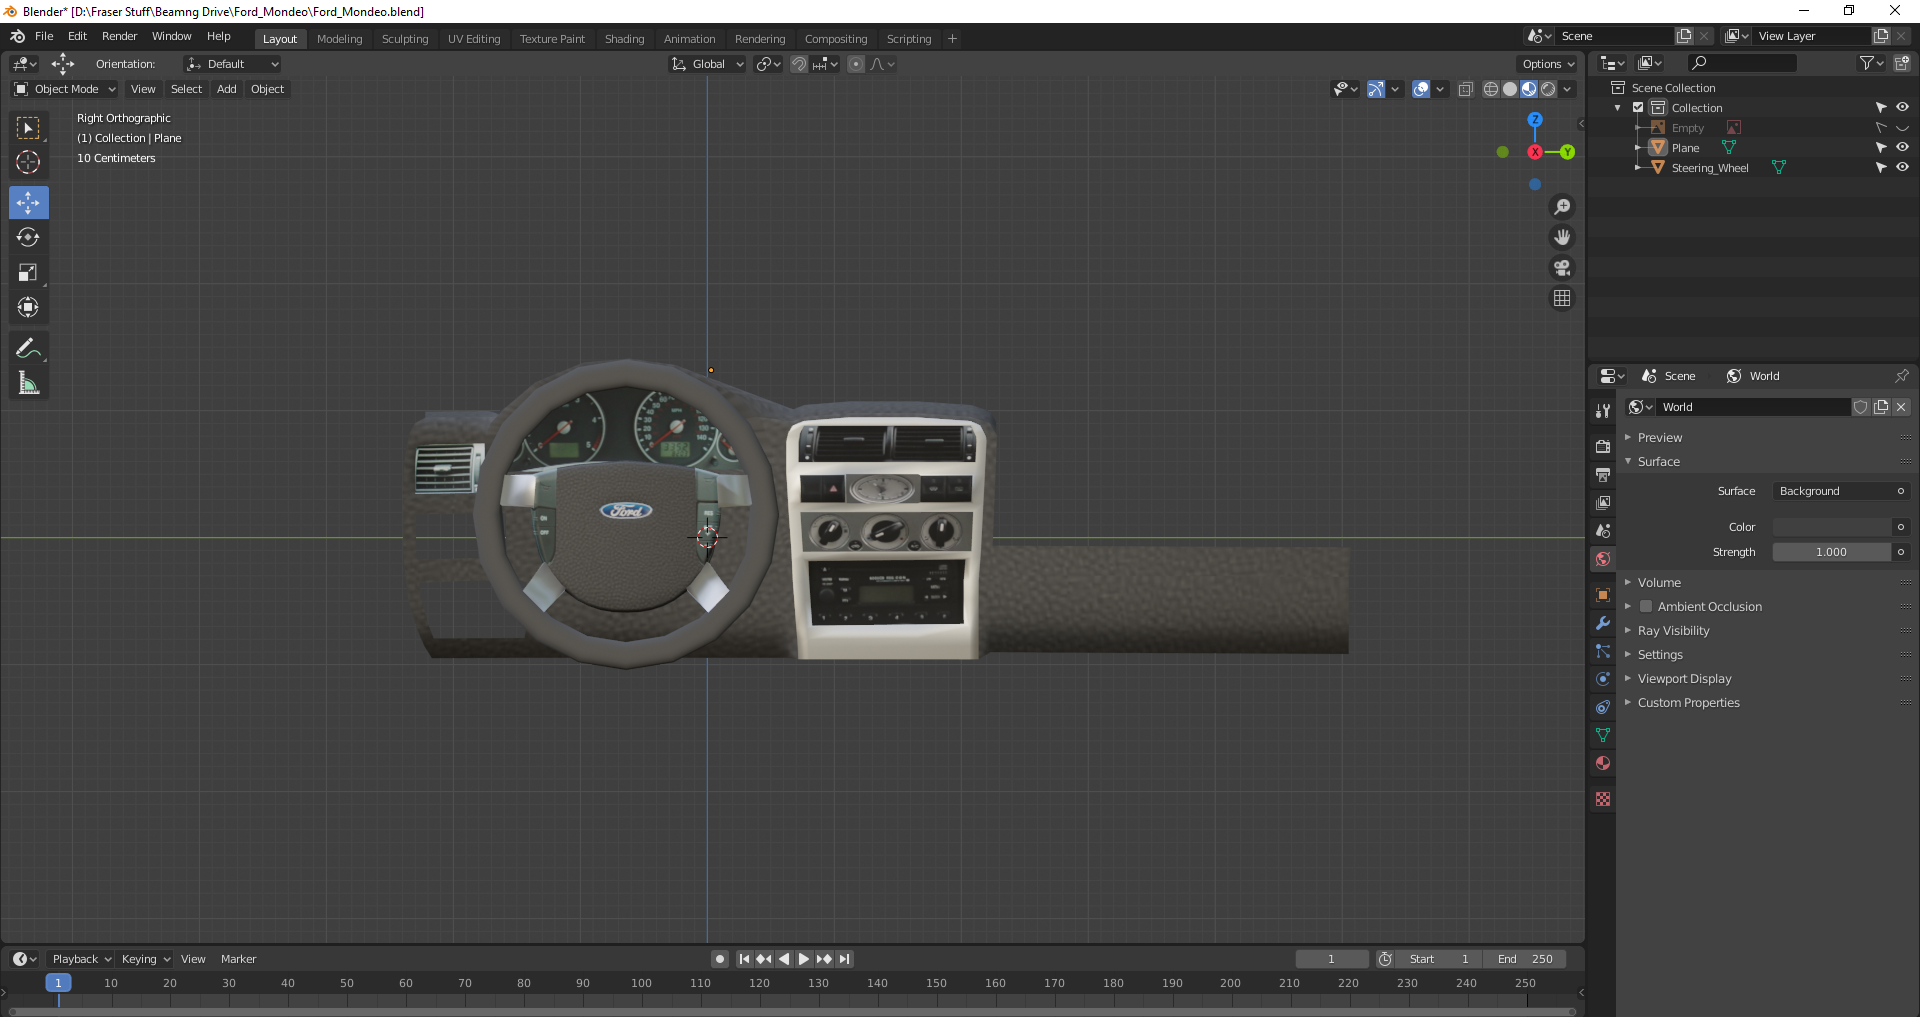Screen dimensions: 1920x1017
Task: Open the Global transform orientation dropdown
Action: pos(708,64)
